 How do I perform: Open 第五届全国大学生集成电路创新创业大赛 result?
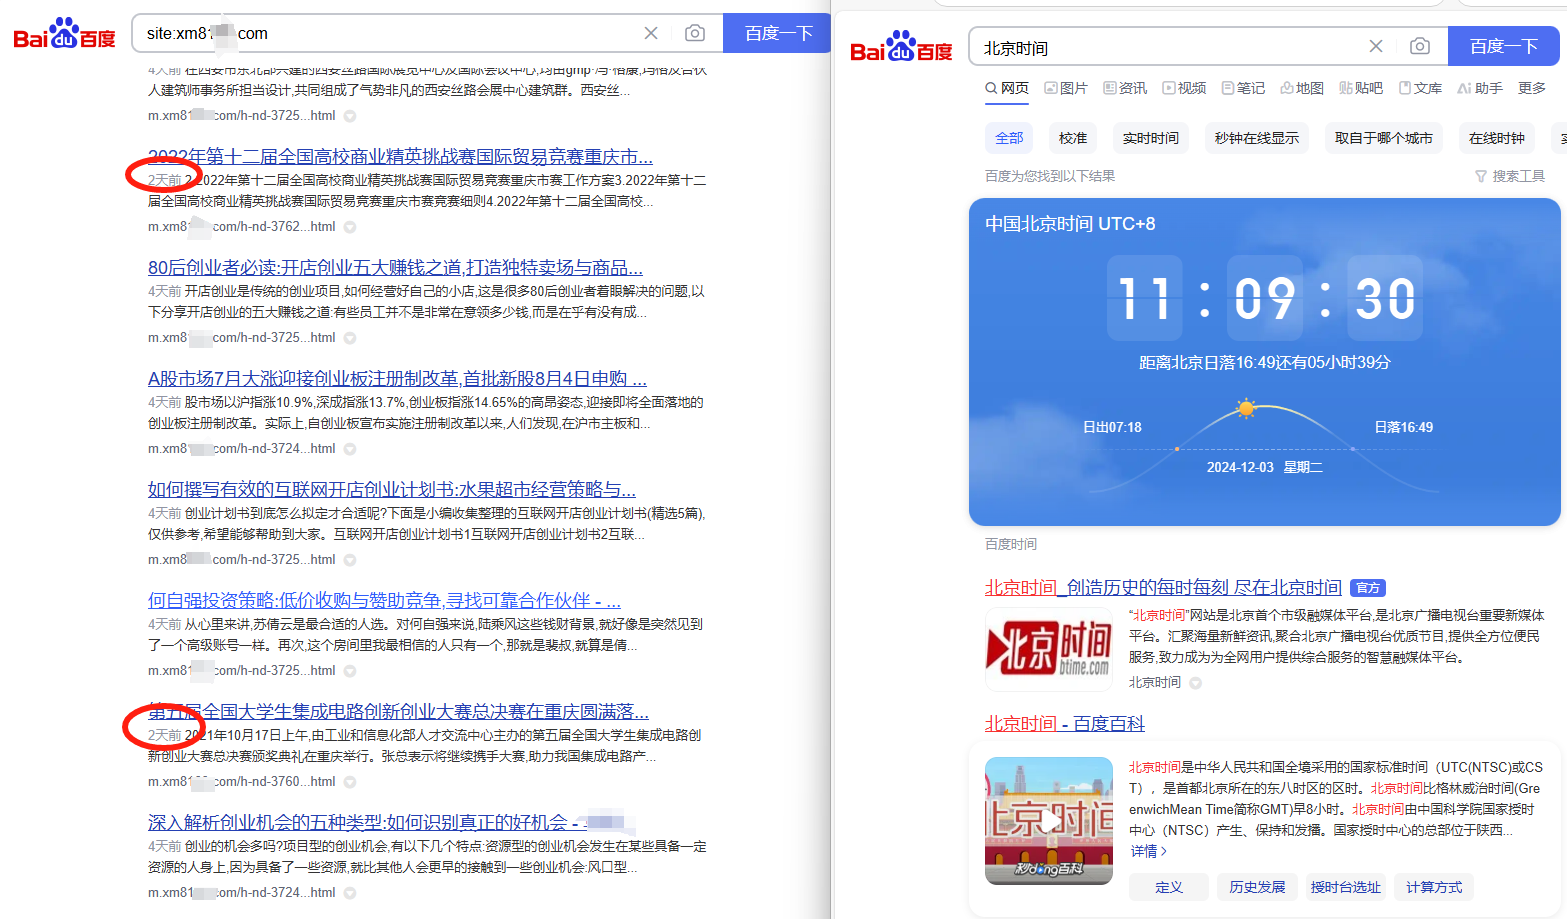coord(398,712)
